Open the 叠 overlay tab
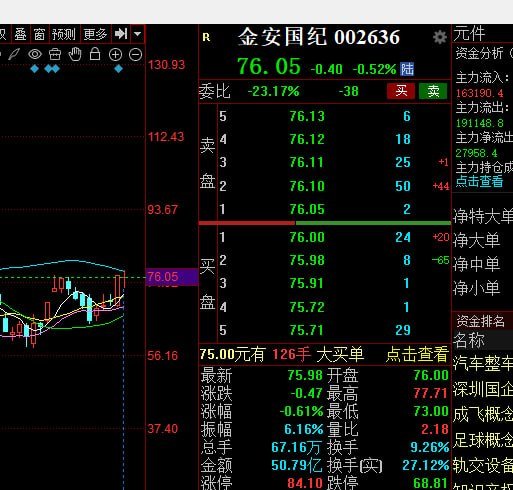 (20, 34)
